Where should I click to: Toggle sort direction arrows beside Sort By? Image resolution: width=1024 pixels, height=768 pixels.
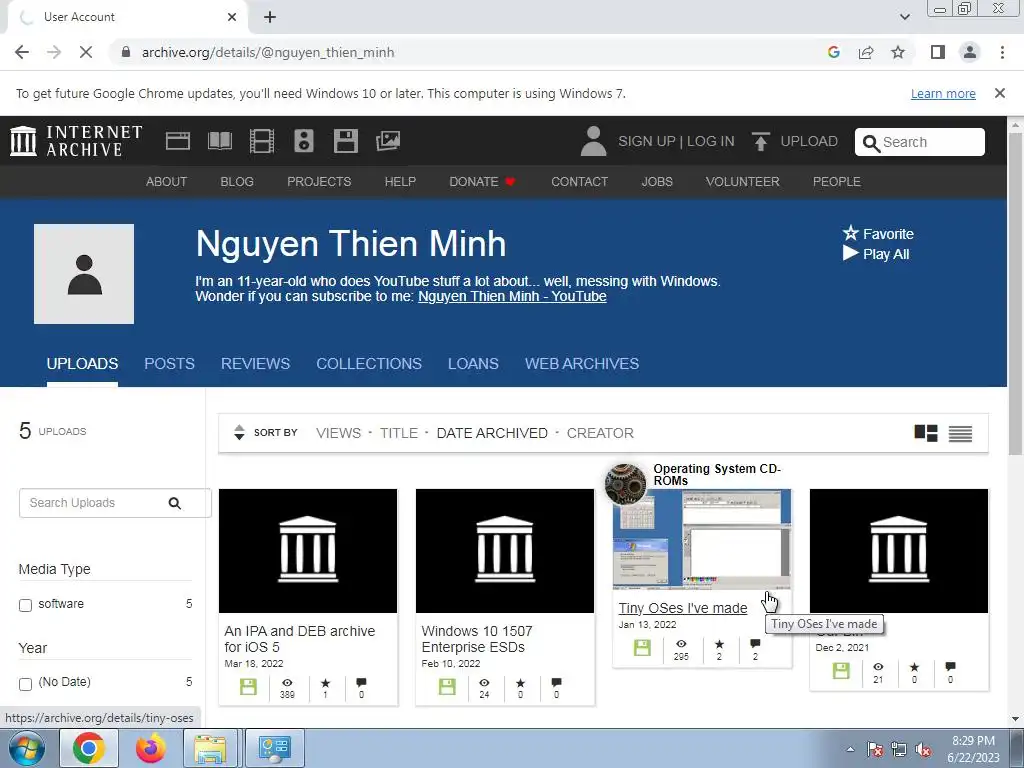point(239,432)
